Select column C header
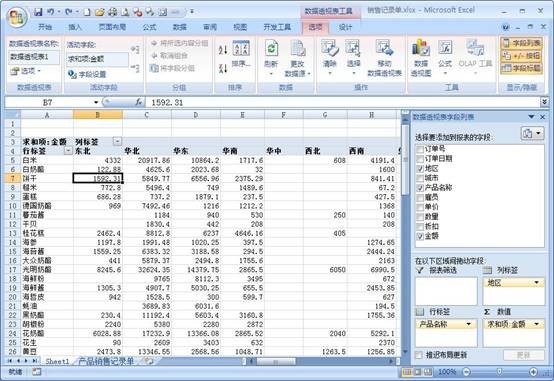The width and height of the screenshot is (554, 381). [147, 115]
